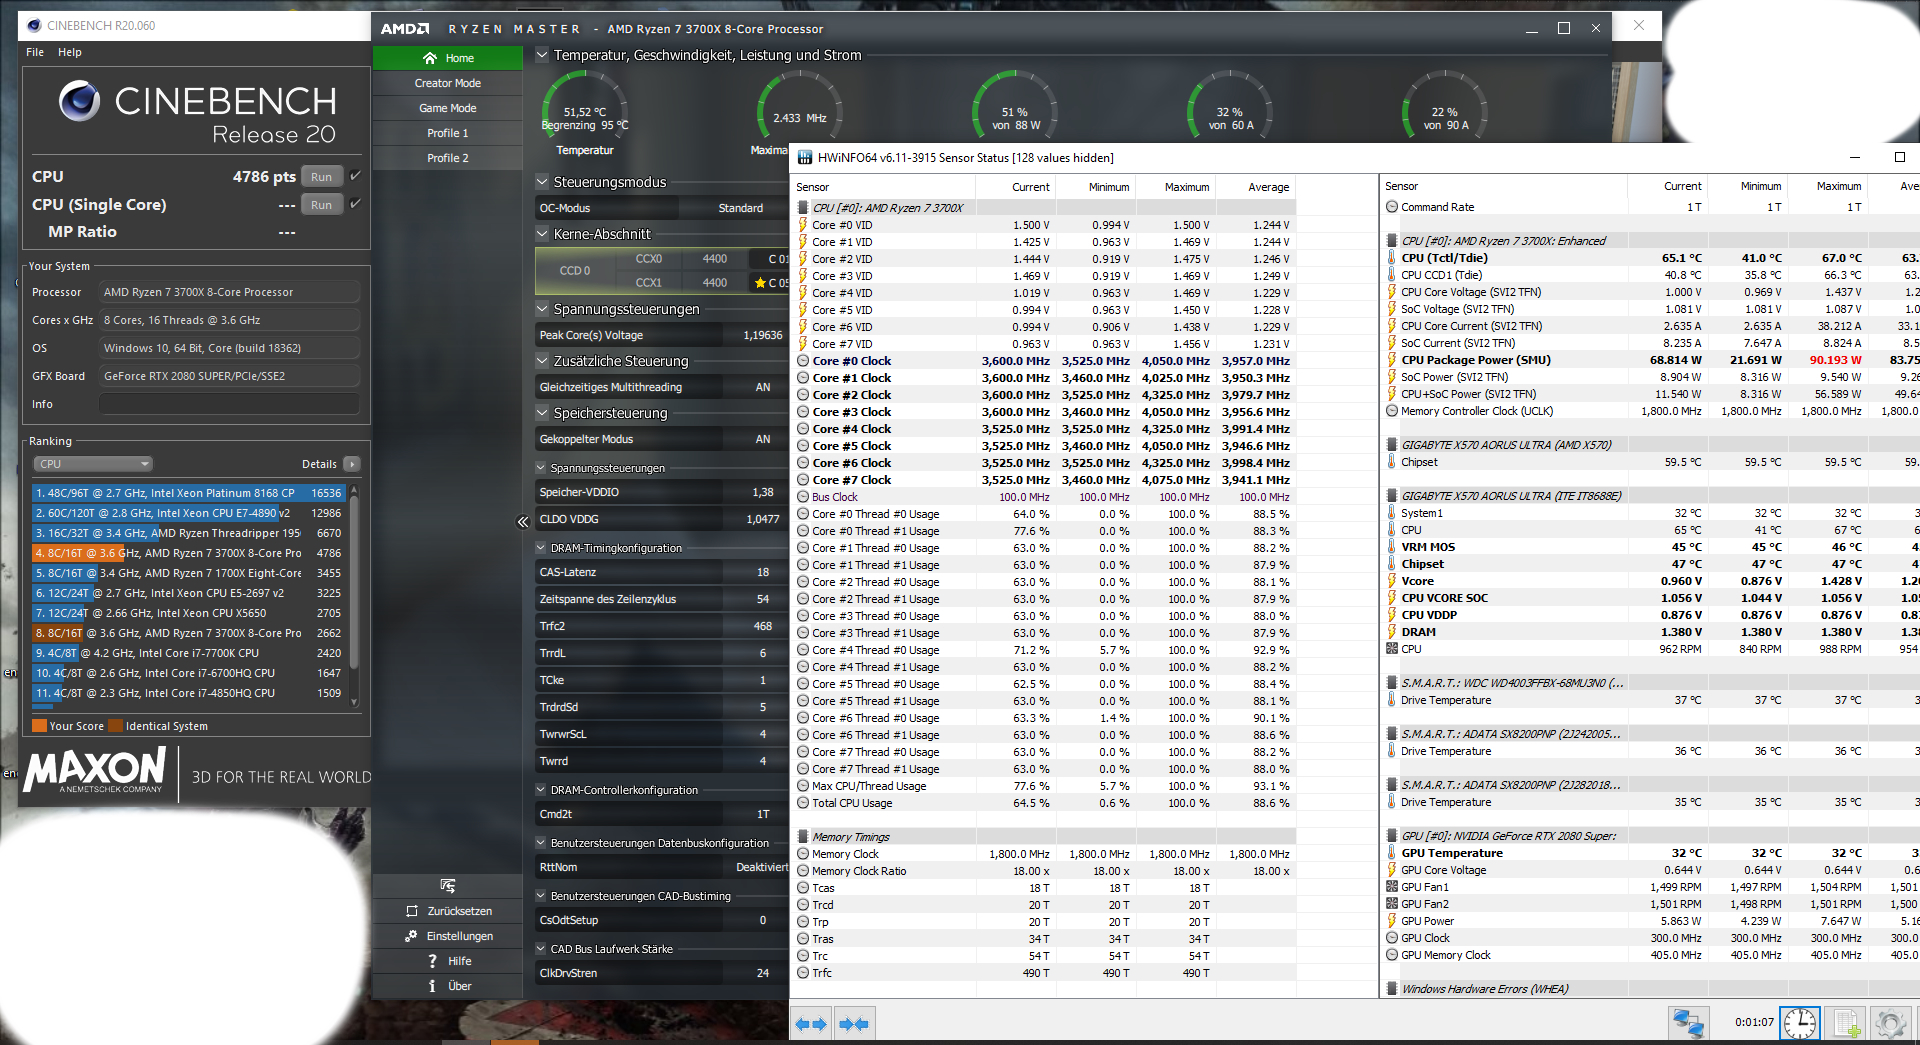Screen dimensions: 1920x1045
Task: Select ranking row 1 Intel Xeon Platinum 8168
Action: point(189,493)
